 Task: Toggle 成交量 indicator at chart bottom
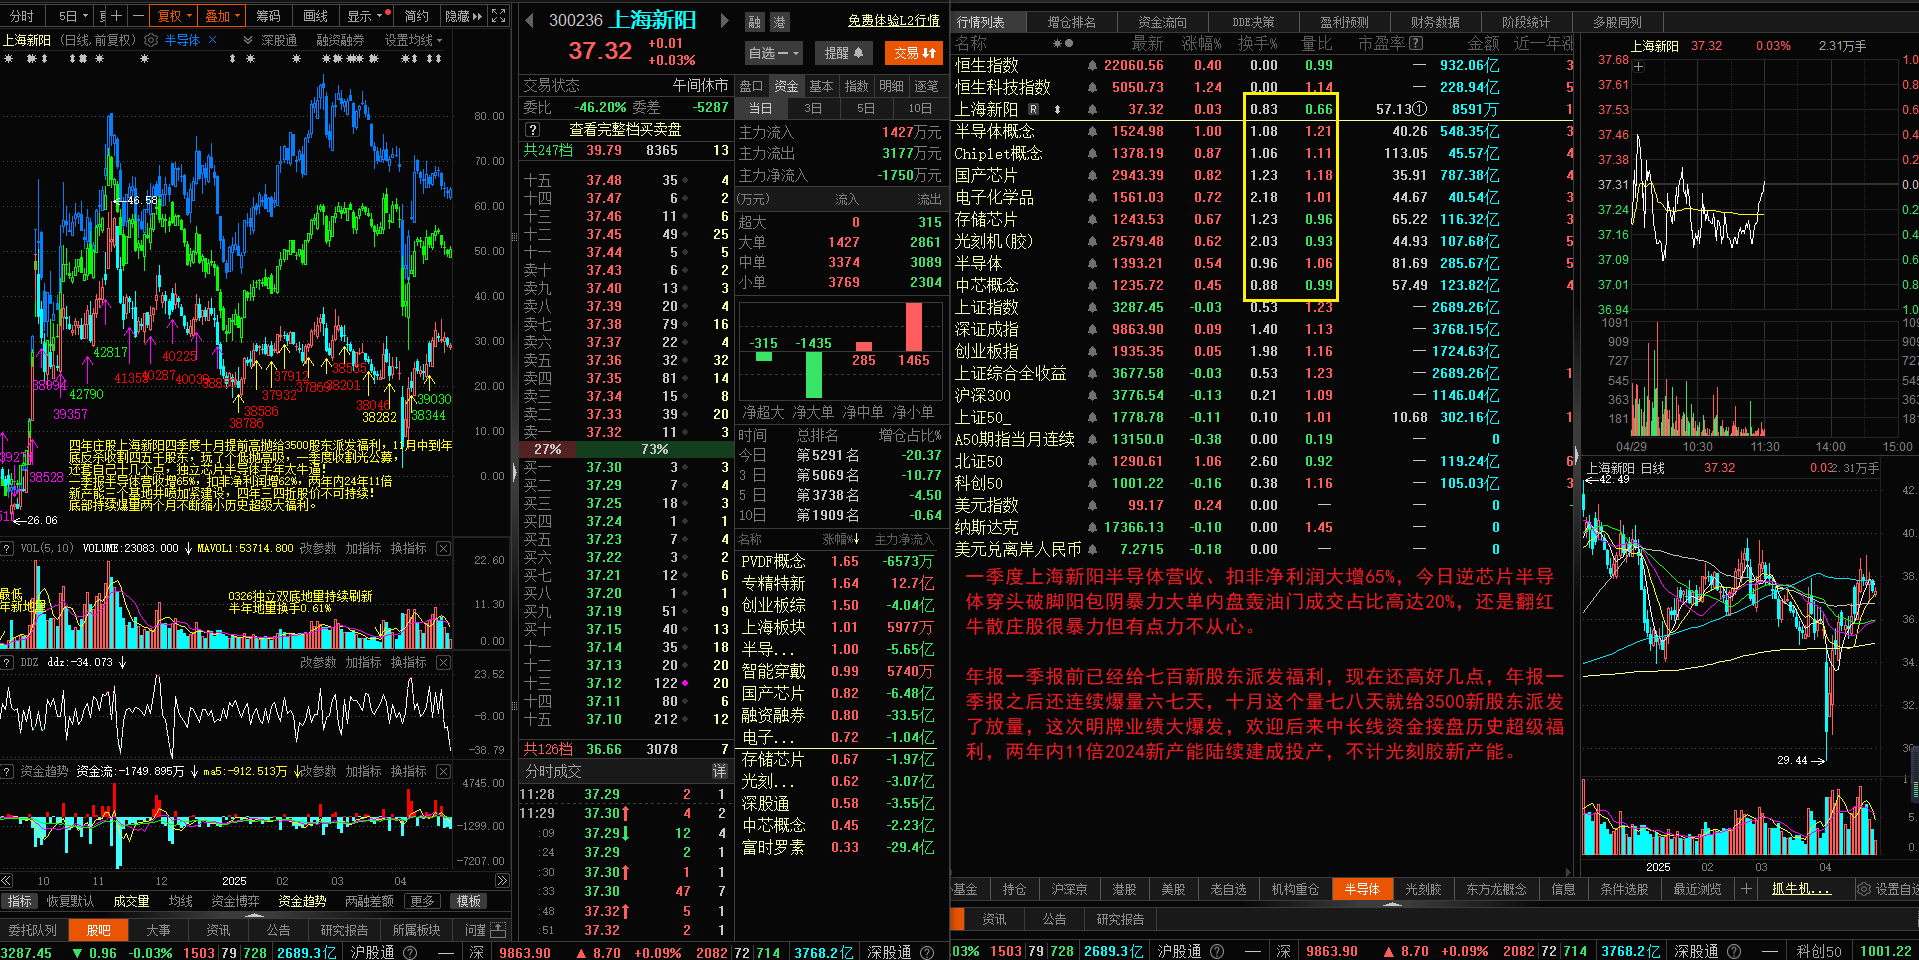[131, 901]
